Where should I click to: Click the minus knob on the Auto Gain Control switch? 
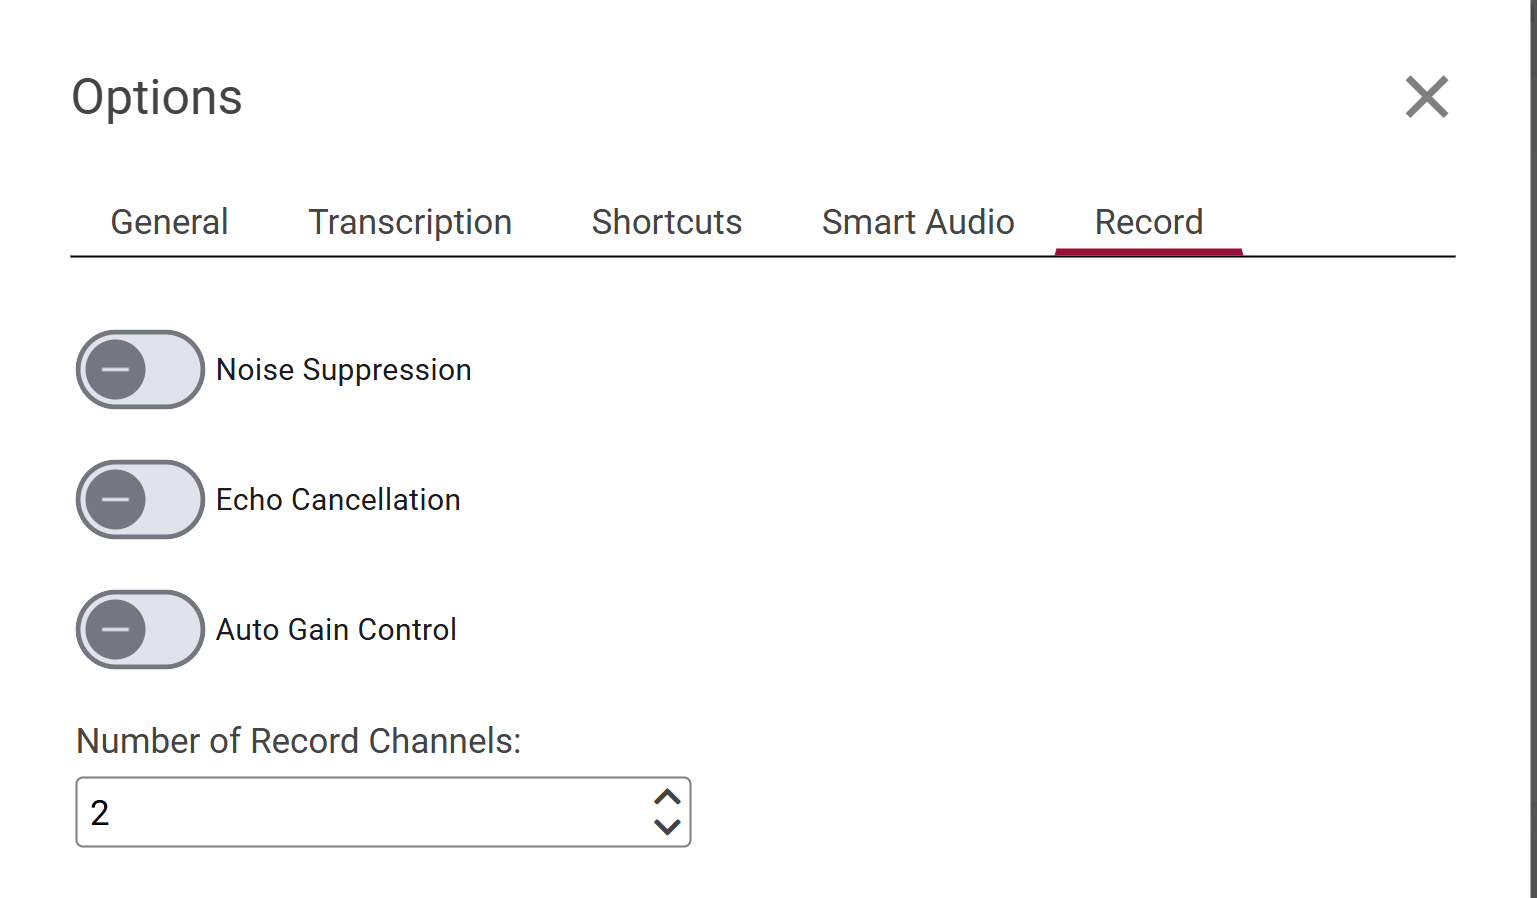click(x=116, y=630)
